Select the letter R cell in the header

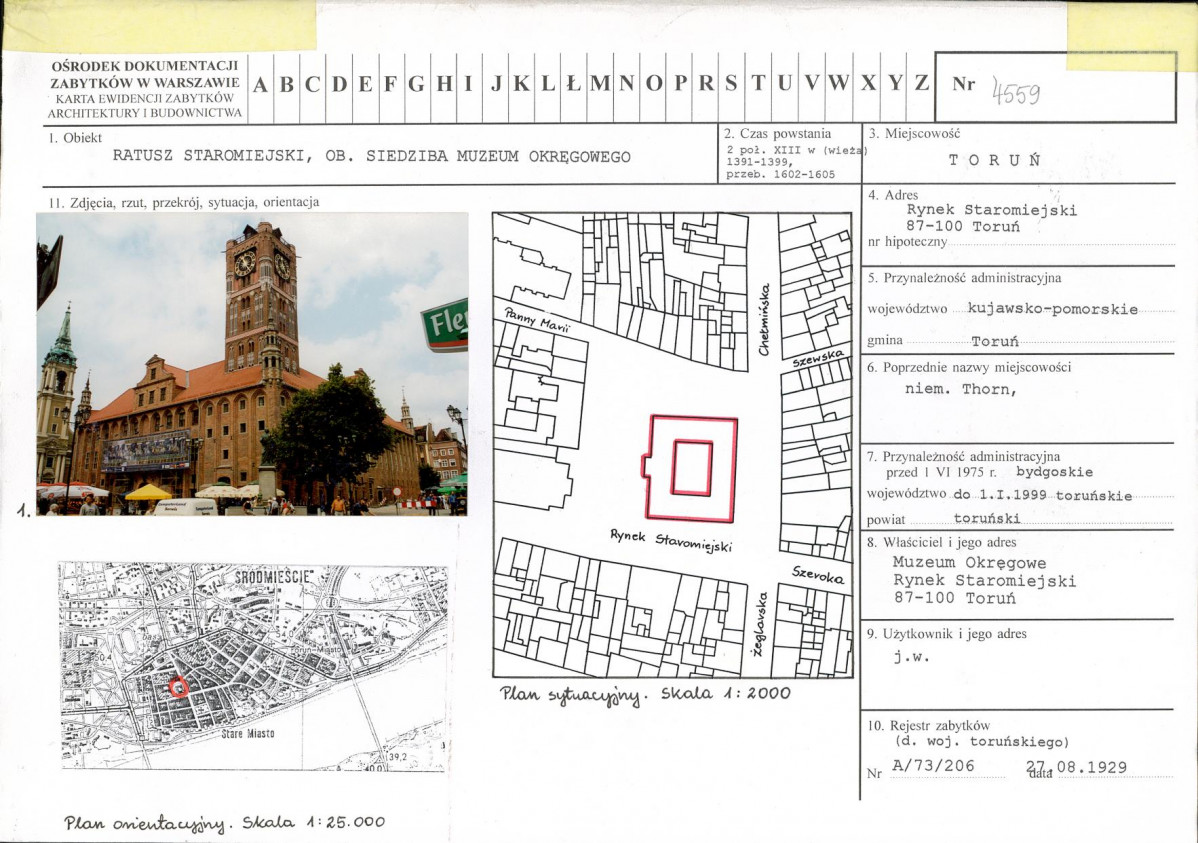pyautogui.click(x=706, y=85)
